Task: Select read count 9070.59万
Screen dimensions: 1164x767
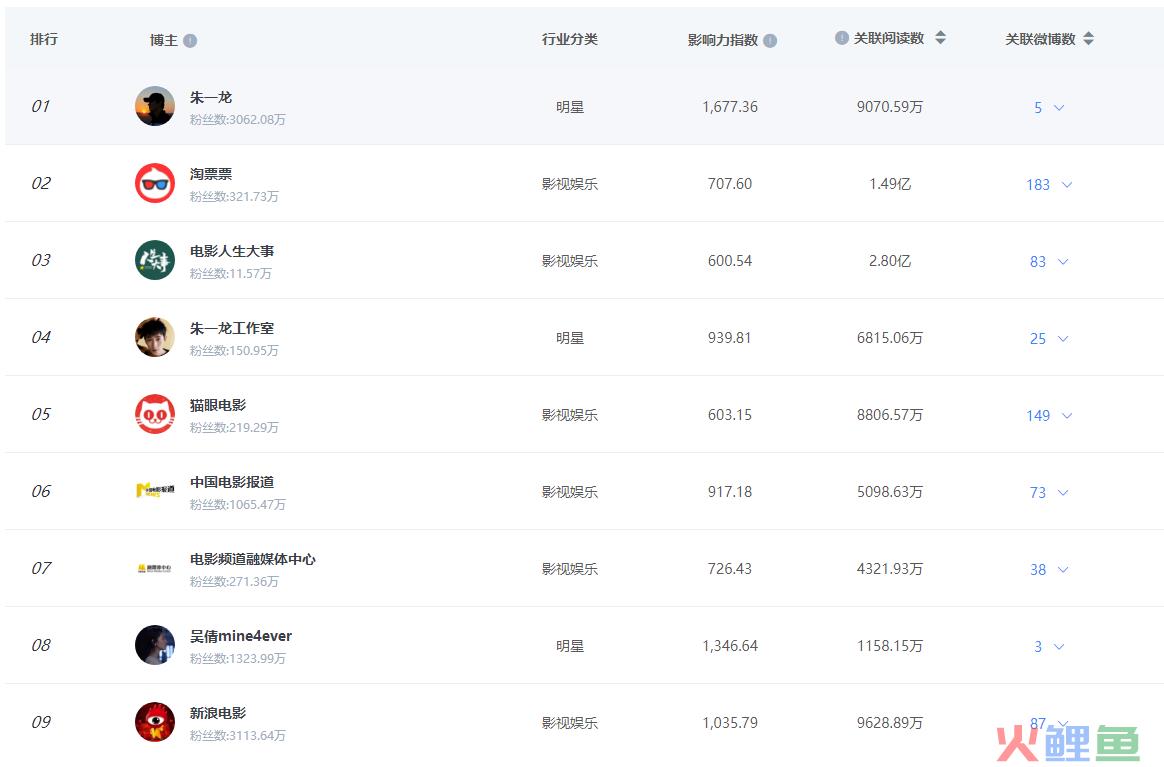Action: click(x=889, y=107)
